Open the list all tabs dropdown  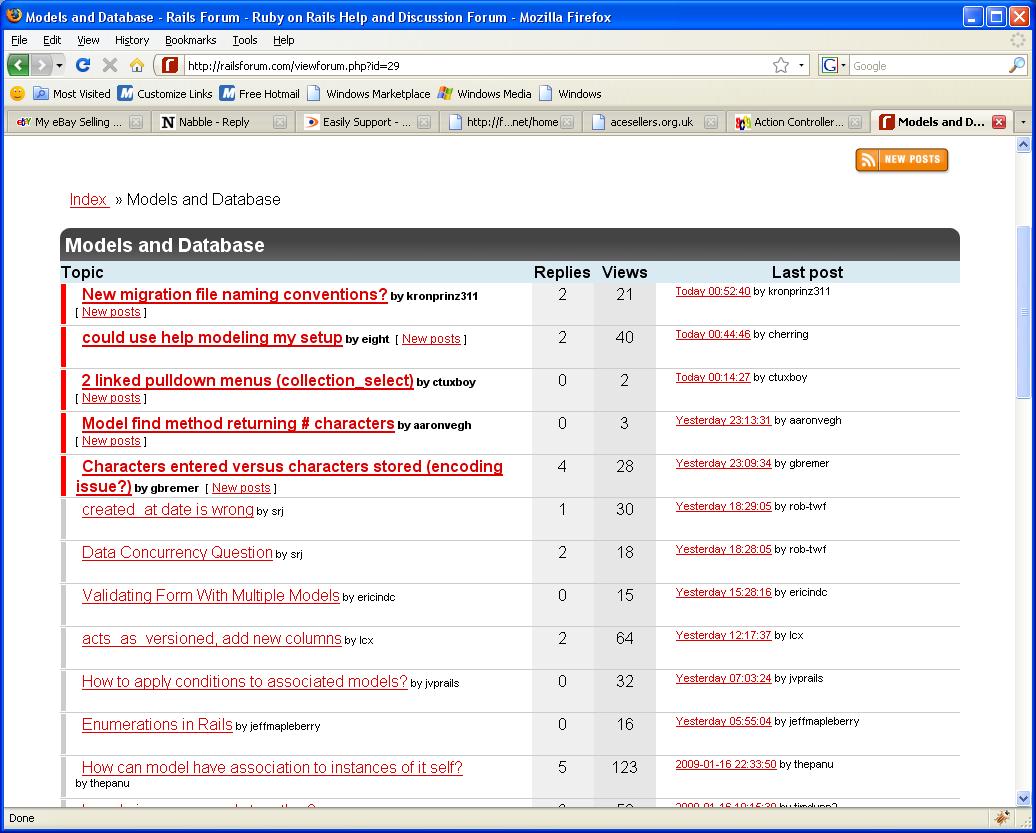1022,122
